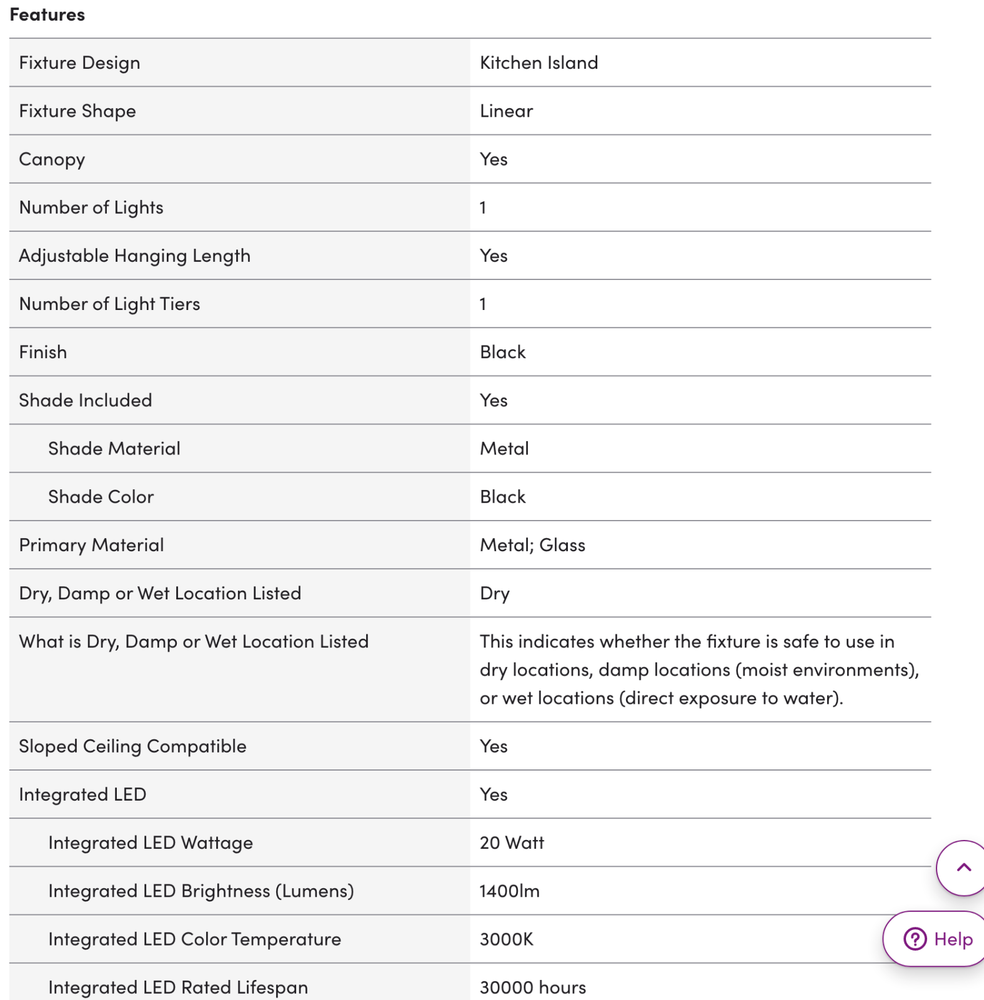Click the Integrated LED Color Temperature label
Image resolution: width=984 pixels, height=1000 pixels.
194,940
